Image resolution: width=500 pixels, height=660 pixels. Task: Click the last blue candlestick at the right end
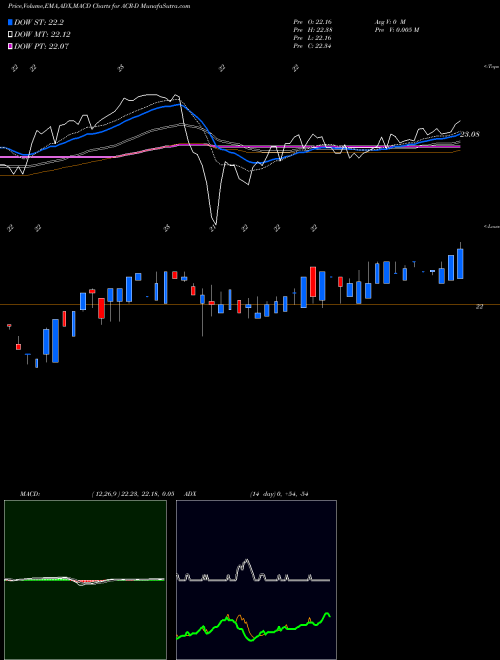[460, 263]
